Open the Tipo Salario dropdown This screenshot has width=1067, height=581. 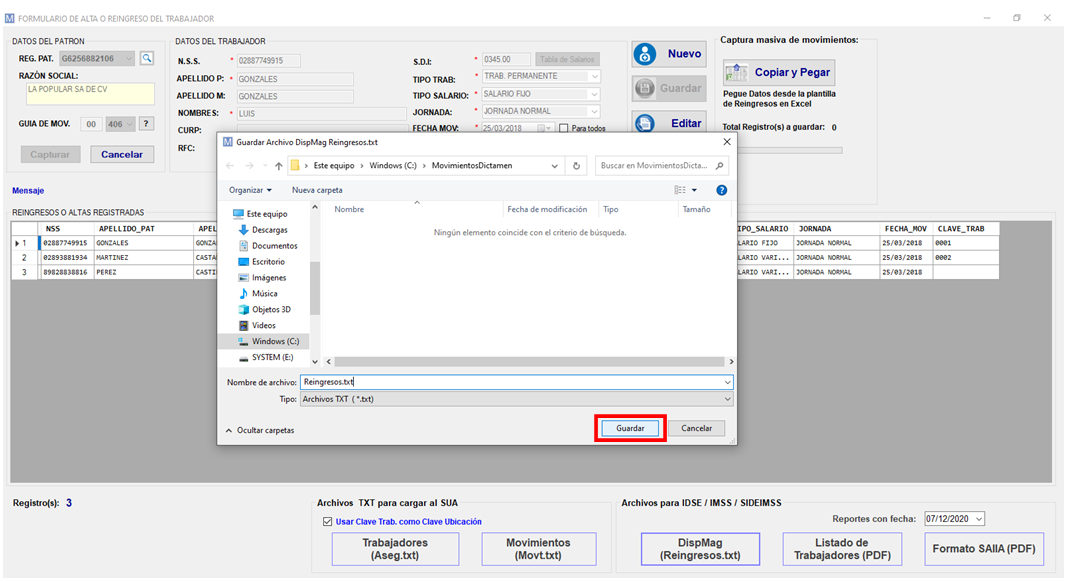pos(594,94)
